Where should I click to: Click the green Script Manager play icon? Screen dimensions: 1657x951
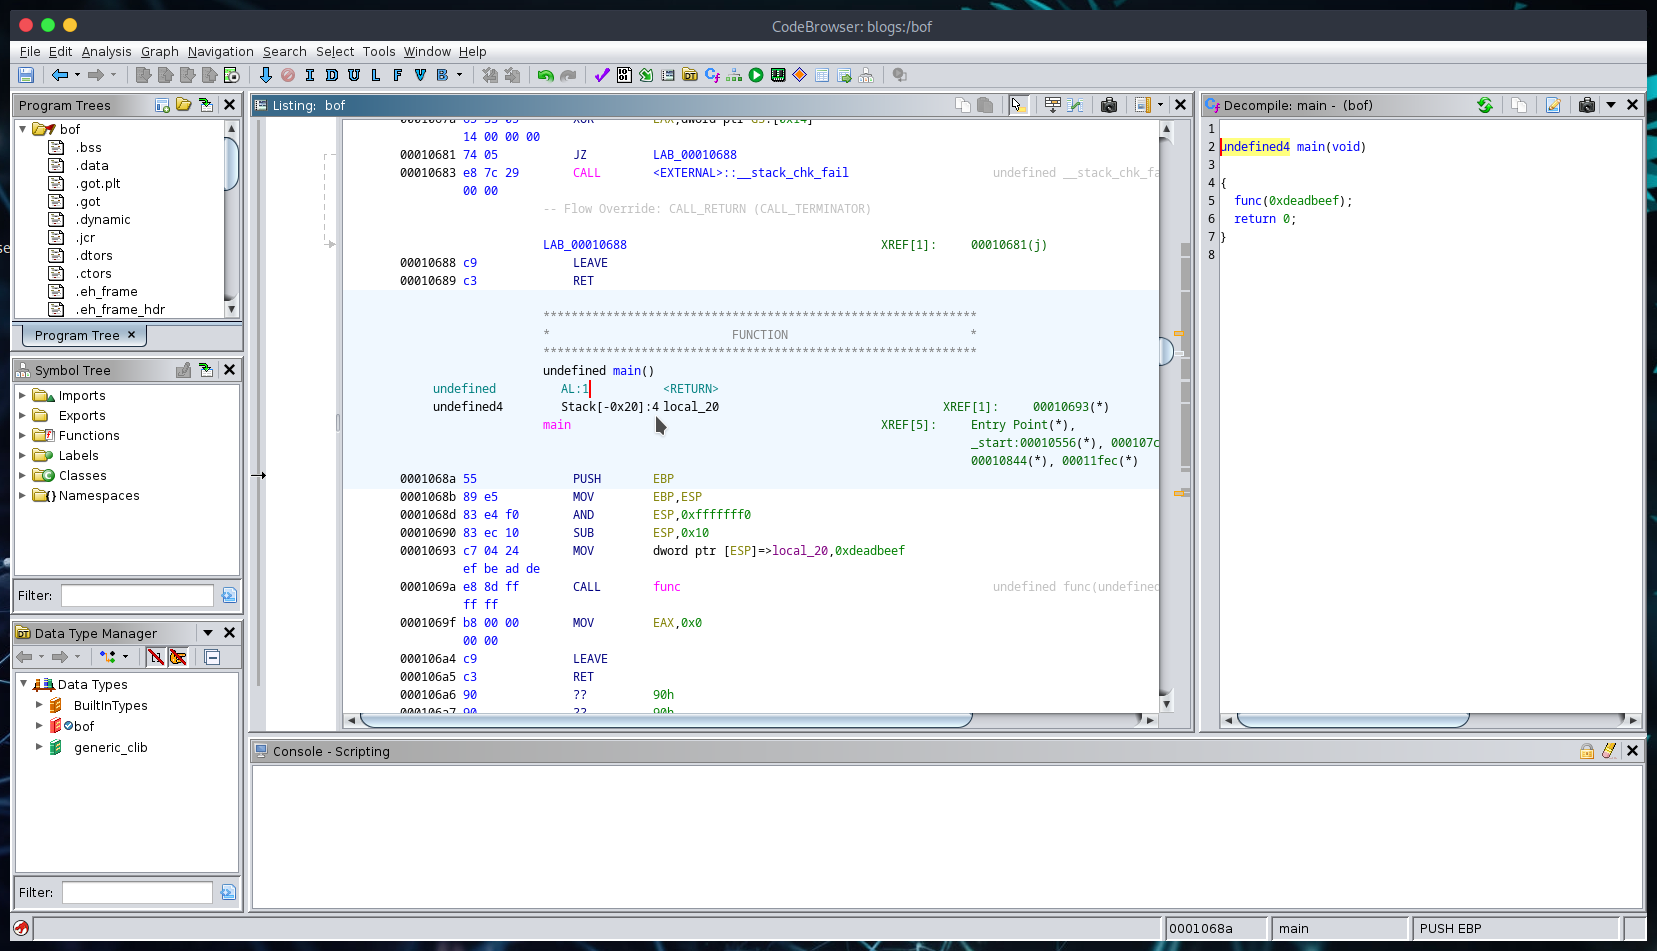tap(756, 75)
